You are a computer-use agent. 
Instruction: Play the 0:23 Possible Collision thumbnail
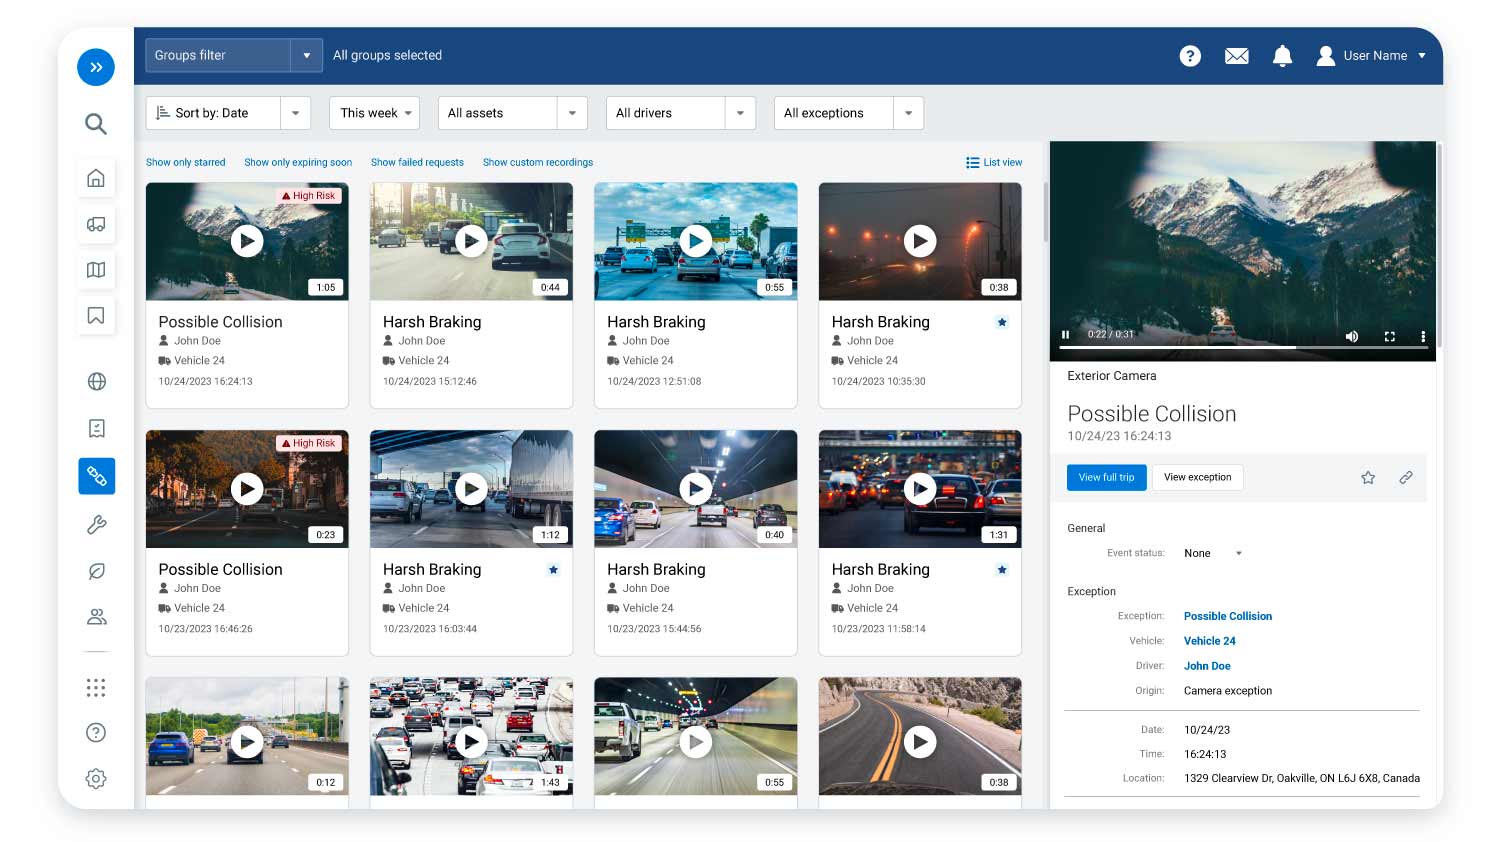click(247, 488)
